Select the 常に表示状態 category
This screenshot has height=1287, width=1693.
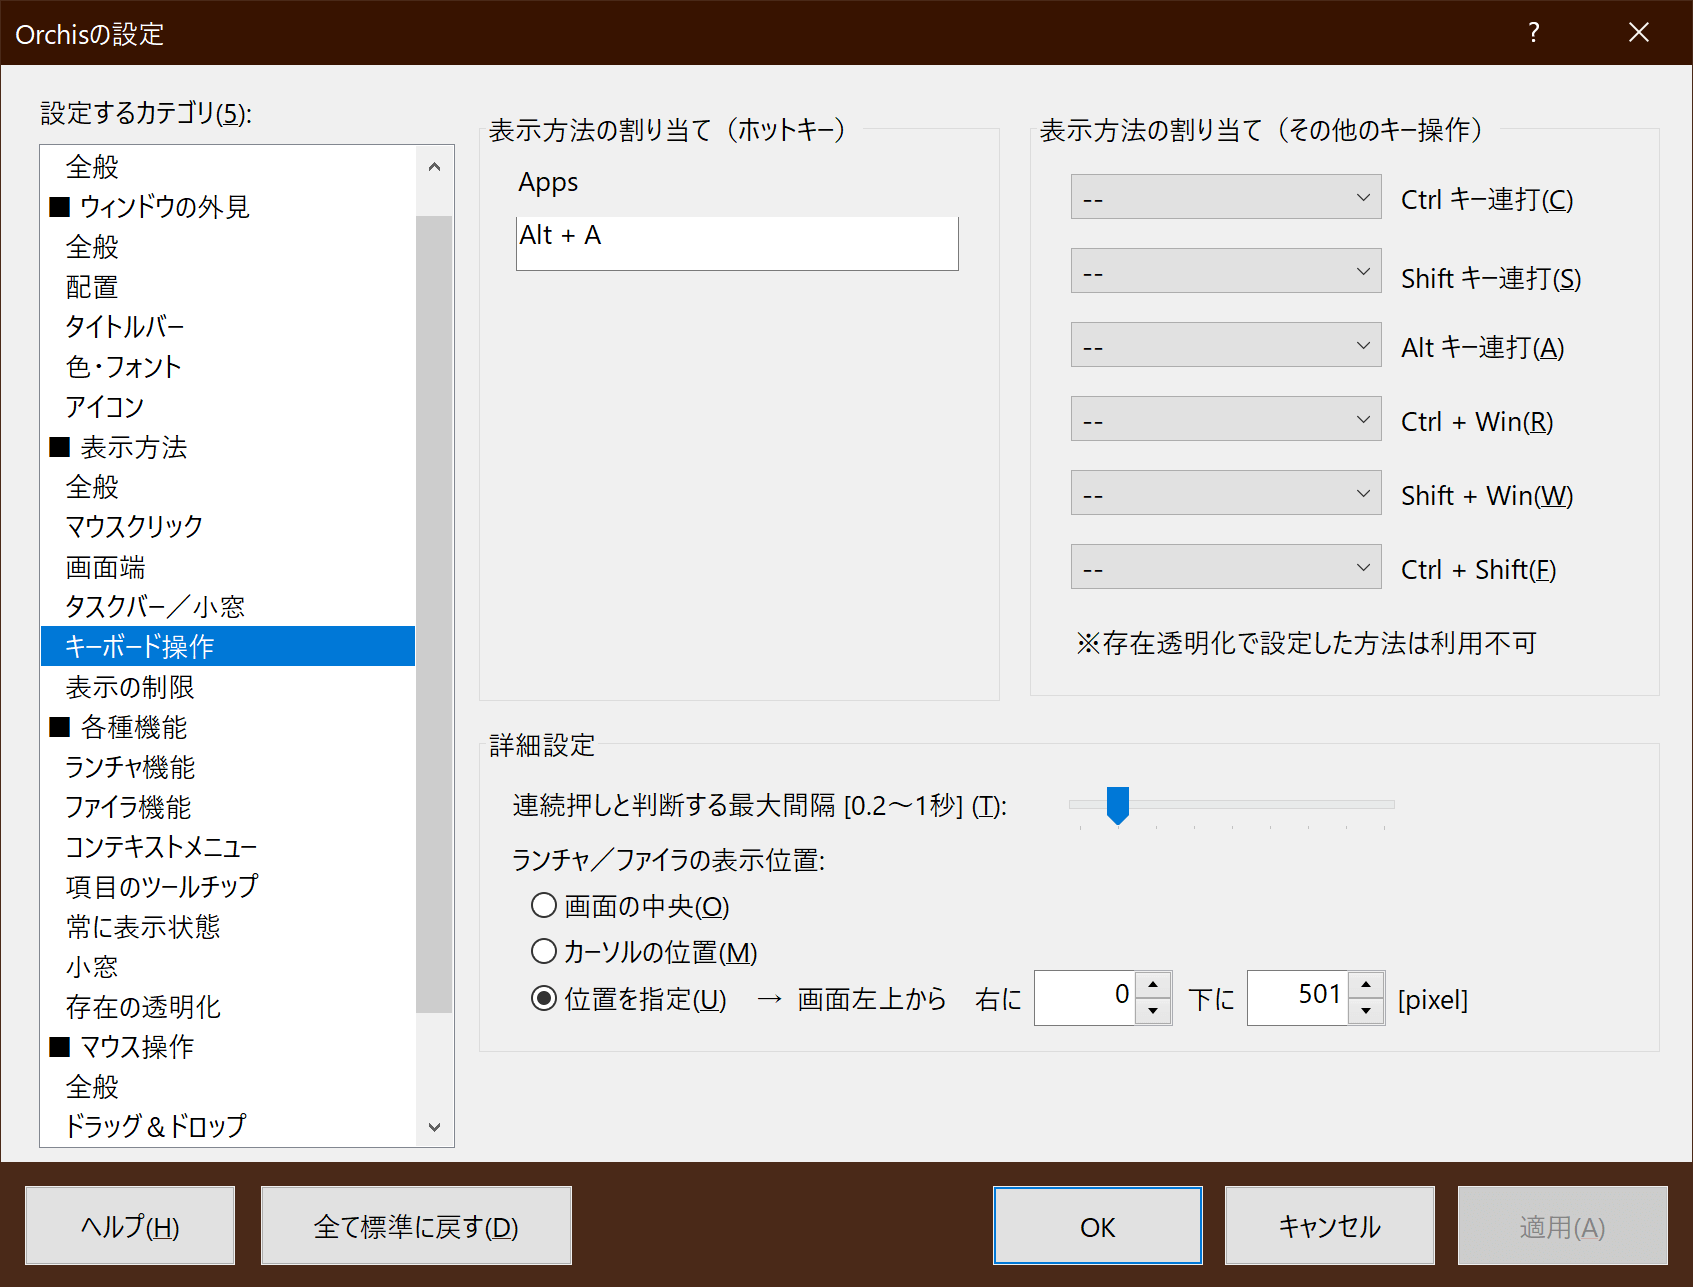pyautogui.click(x=228, y=926)
